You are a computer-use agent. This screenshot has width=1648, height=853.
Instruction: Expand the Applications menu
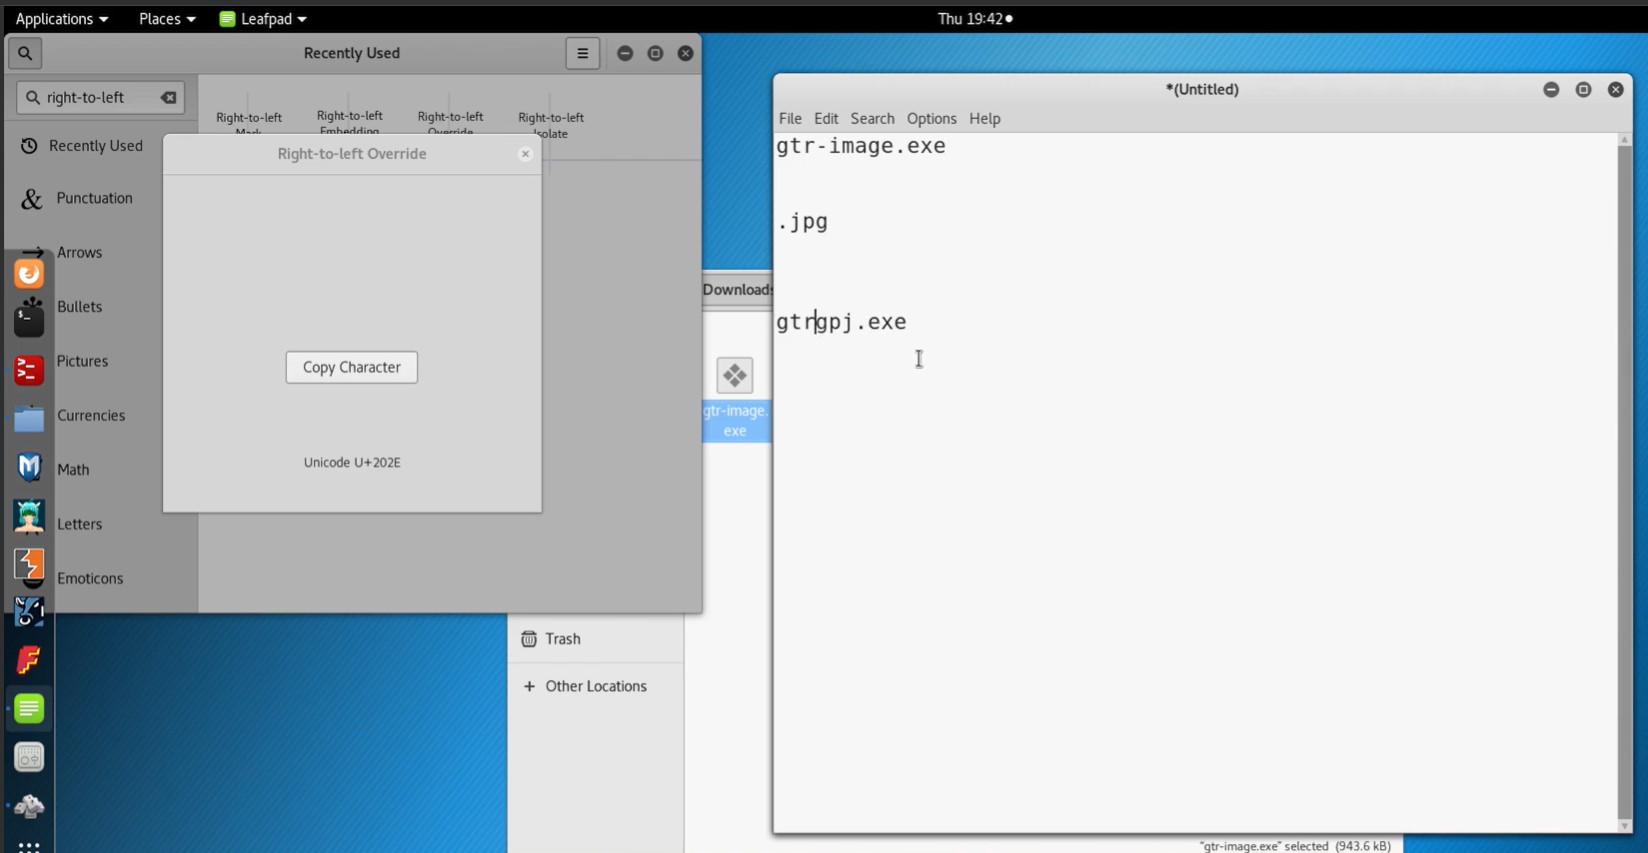[61, 19]
